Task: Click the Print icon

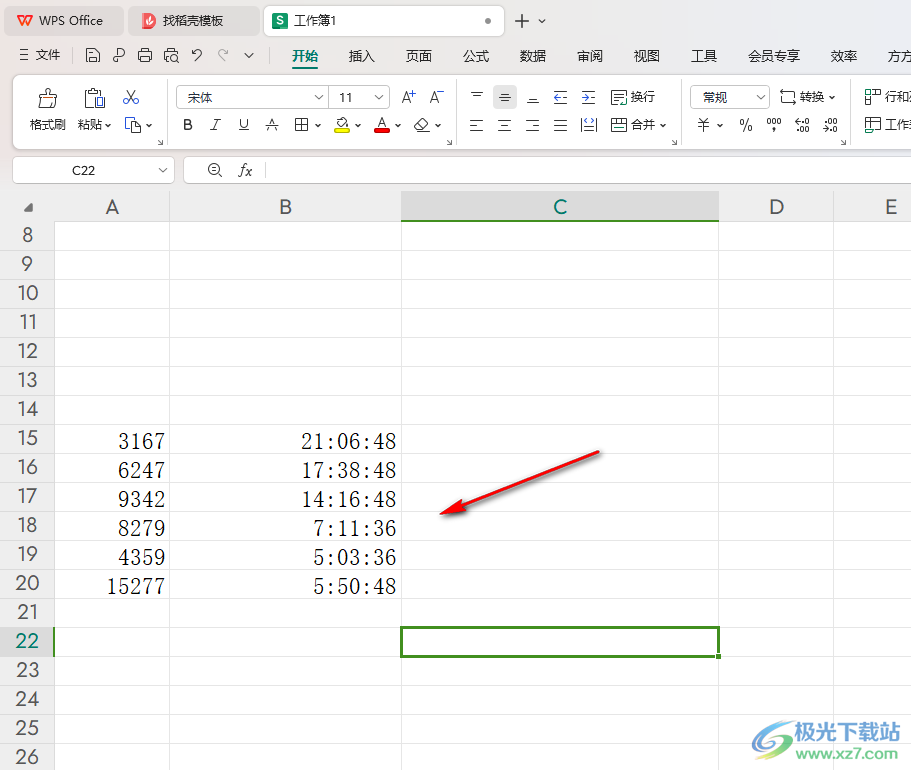Action: [x=145, y=55]
